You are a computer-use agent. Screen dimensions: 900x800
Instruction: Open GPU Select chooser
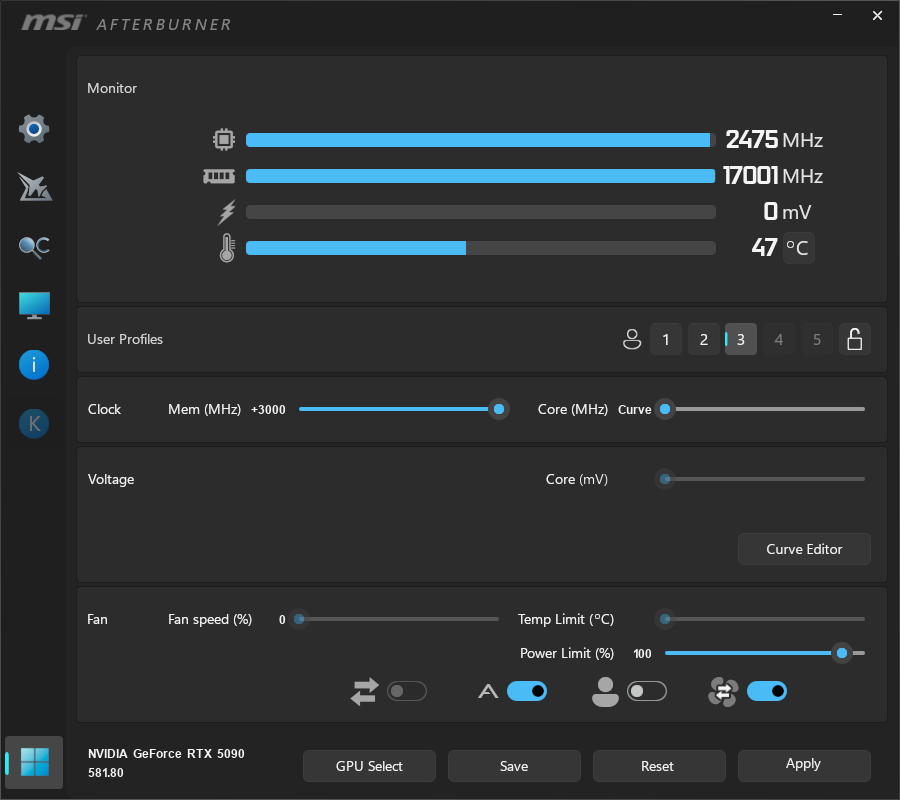click(x=369, y=766)
